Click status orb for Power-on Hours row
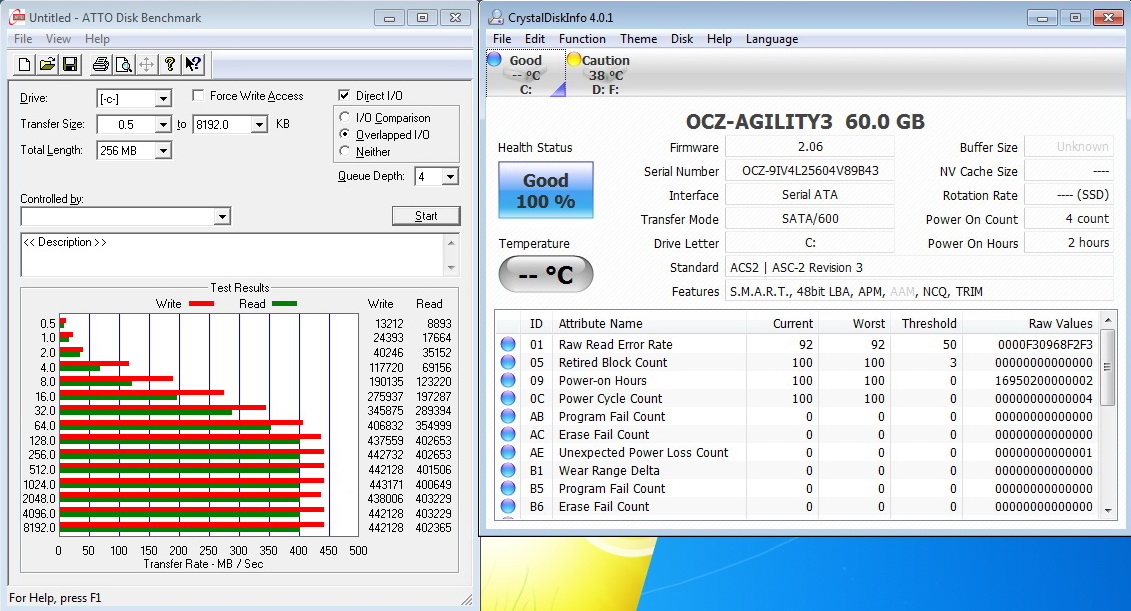 pyautogui.click(x=509, y=380)
